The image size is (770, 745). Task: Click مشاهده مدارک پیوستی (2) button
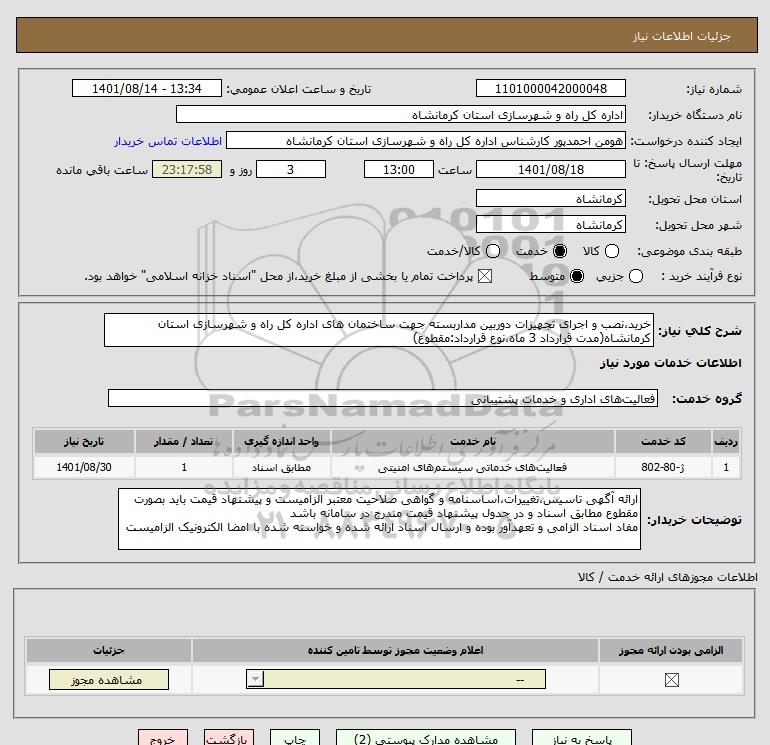click(x=426, y=738)
